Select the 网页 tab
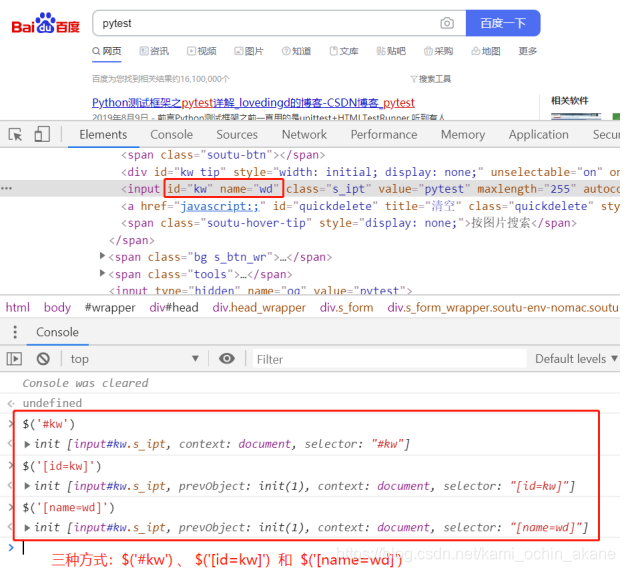 107,51
